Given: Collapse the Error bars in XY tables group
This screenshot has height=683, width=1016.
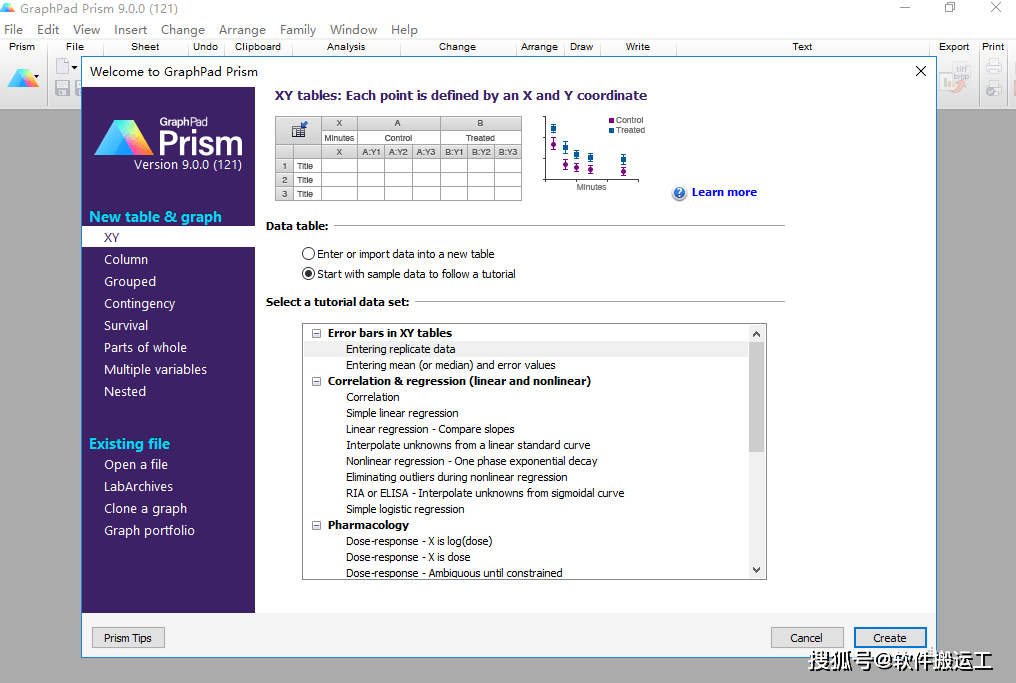Looking at the screenshot, I should pyautogui.click(x=316, y=333).
